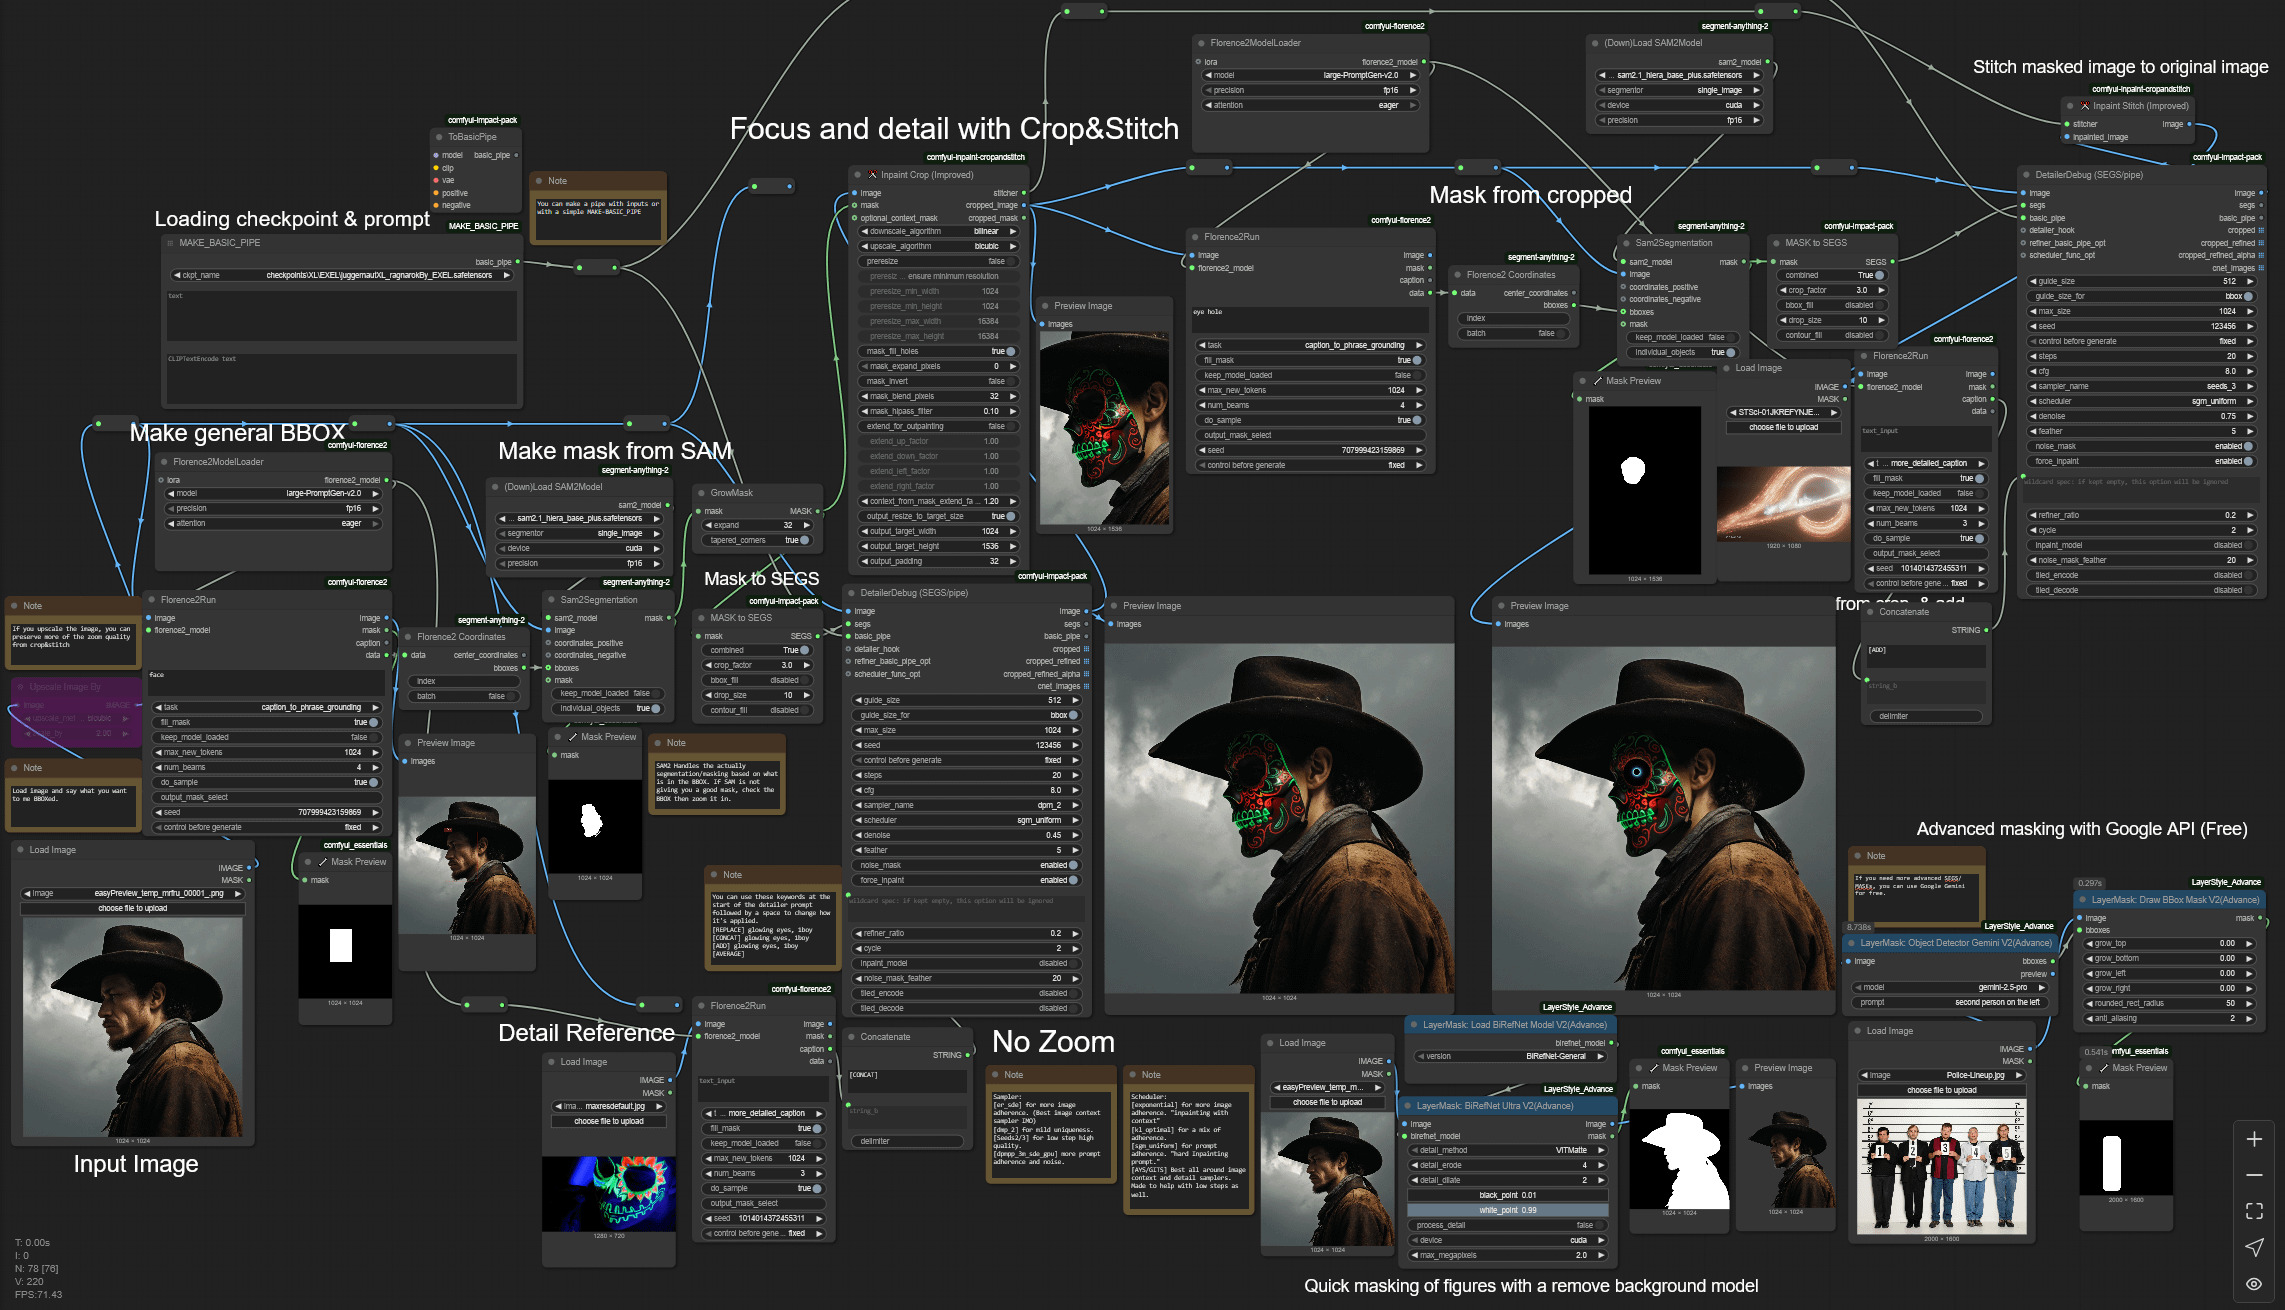Click the 'face' text field in Florence2Run
Viewport: 2285px width, 1310px height.
(x=266, y=682)
